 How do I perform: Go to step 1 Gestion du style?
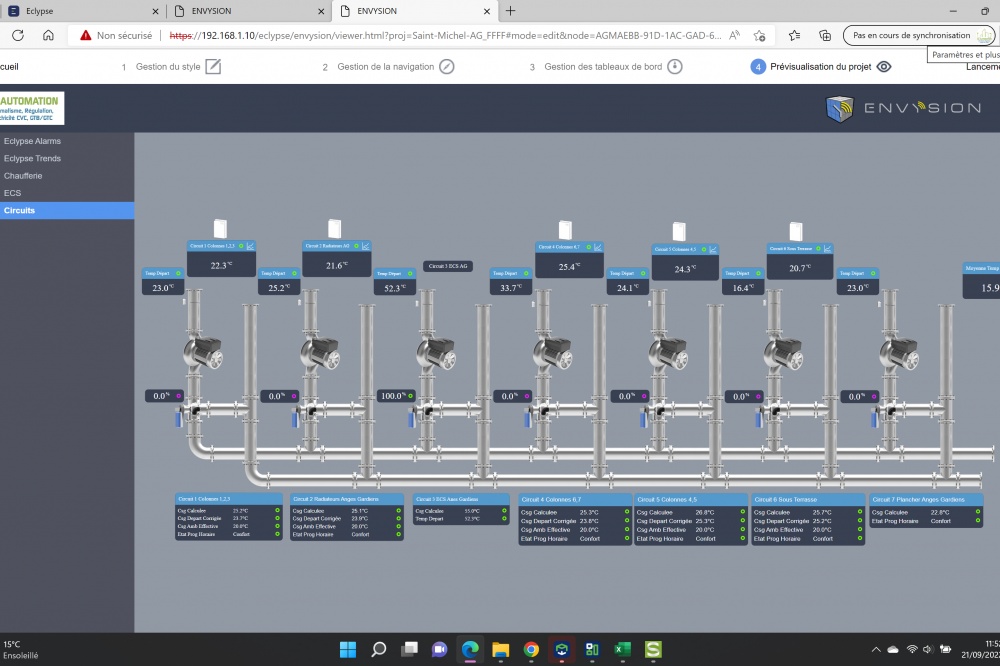point(171,66)
